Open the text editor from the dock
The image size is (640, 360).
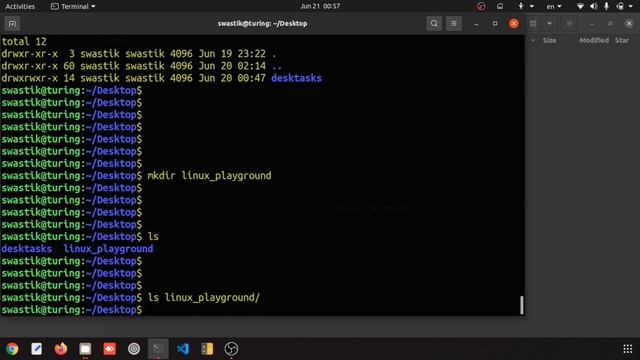(36, 349)
